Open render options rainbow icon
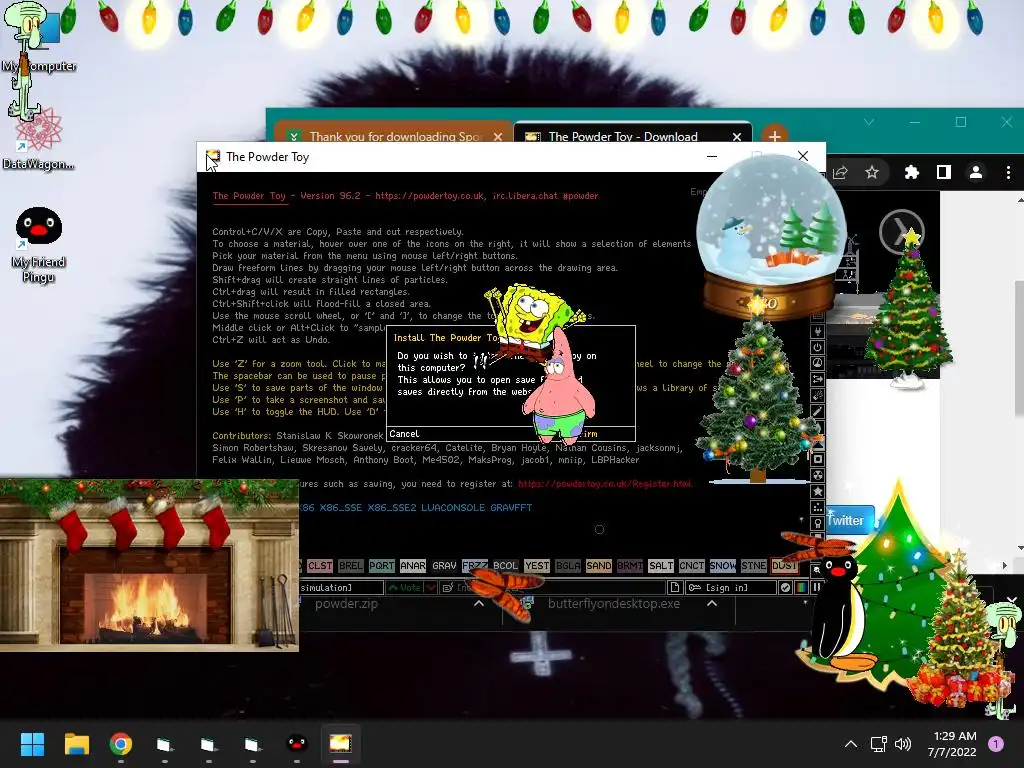Image resolution: width=1024 pixels, height=768 pixels. [801, 587]
